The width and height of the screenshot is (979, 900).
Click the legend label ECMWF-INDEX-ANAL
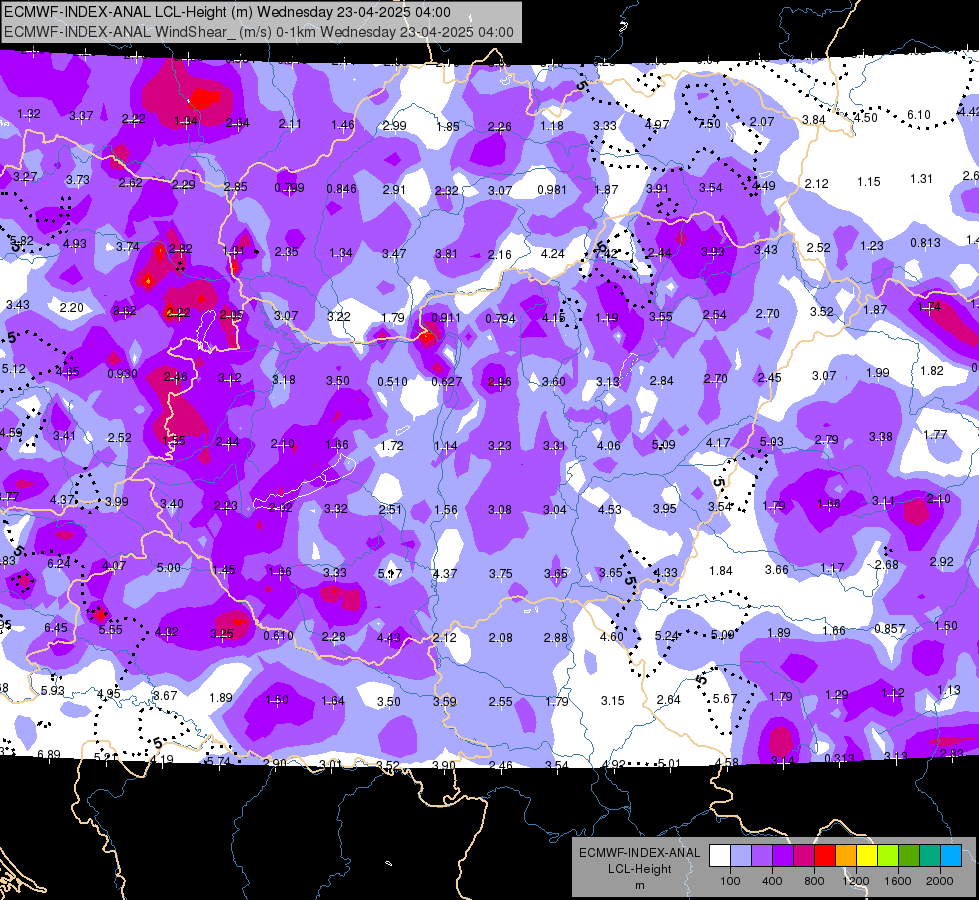639,853
